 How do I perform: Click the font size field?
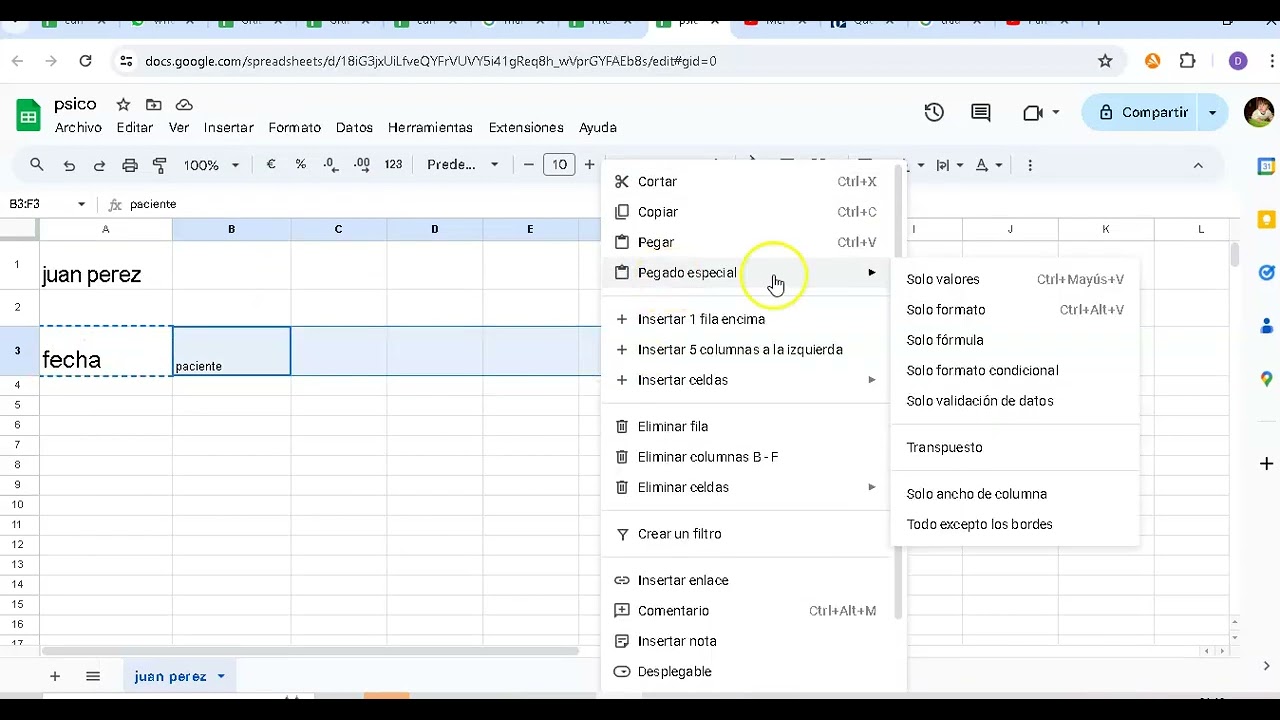pos(559,164)
